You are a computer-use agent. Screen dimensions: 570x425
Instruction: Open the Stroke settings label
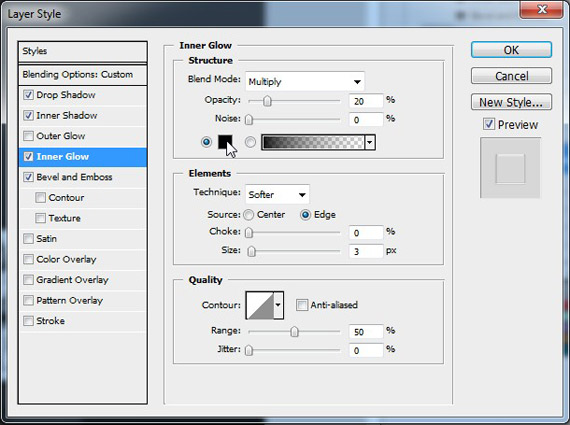tap(51, 321)
